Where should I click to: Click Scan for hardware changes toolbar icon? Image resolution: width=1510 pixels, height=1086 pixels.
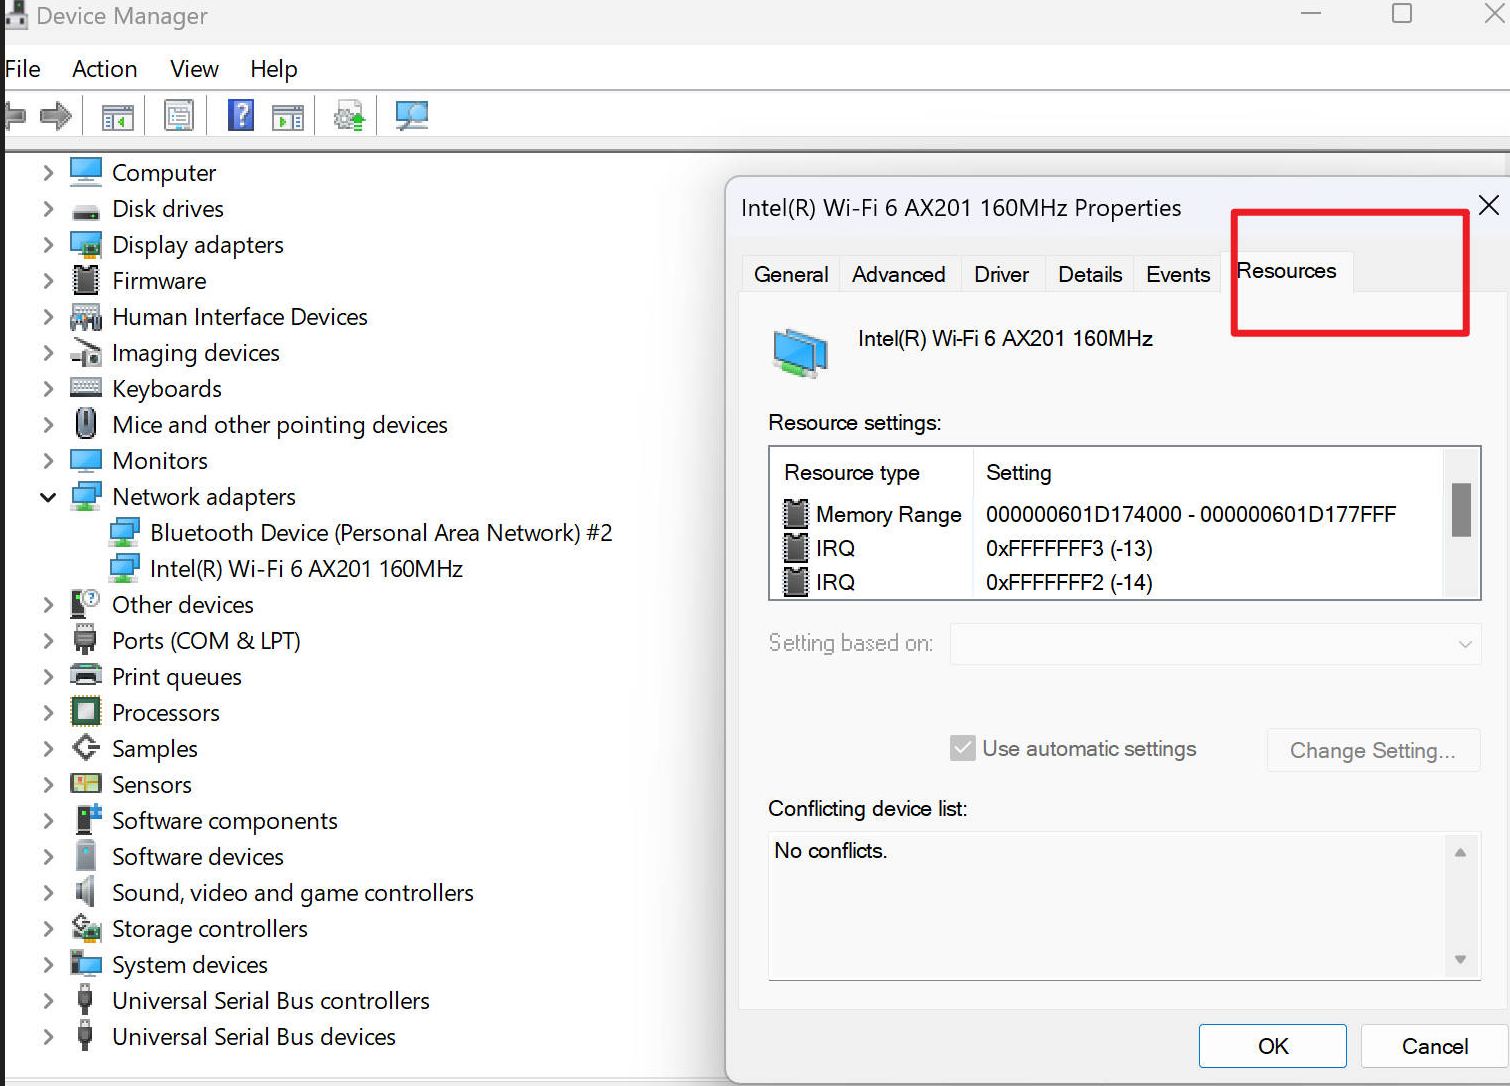tap(411, 116)
